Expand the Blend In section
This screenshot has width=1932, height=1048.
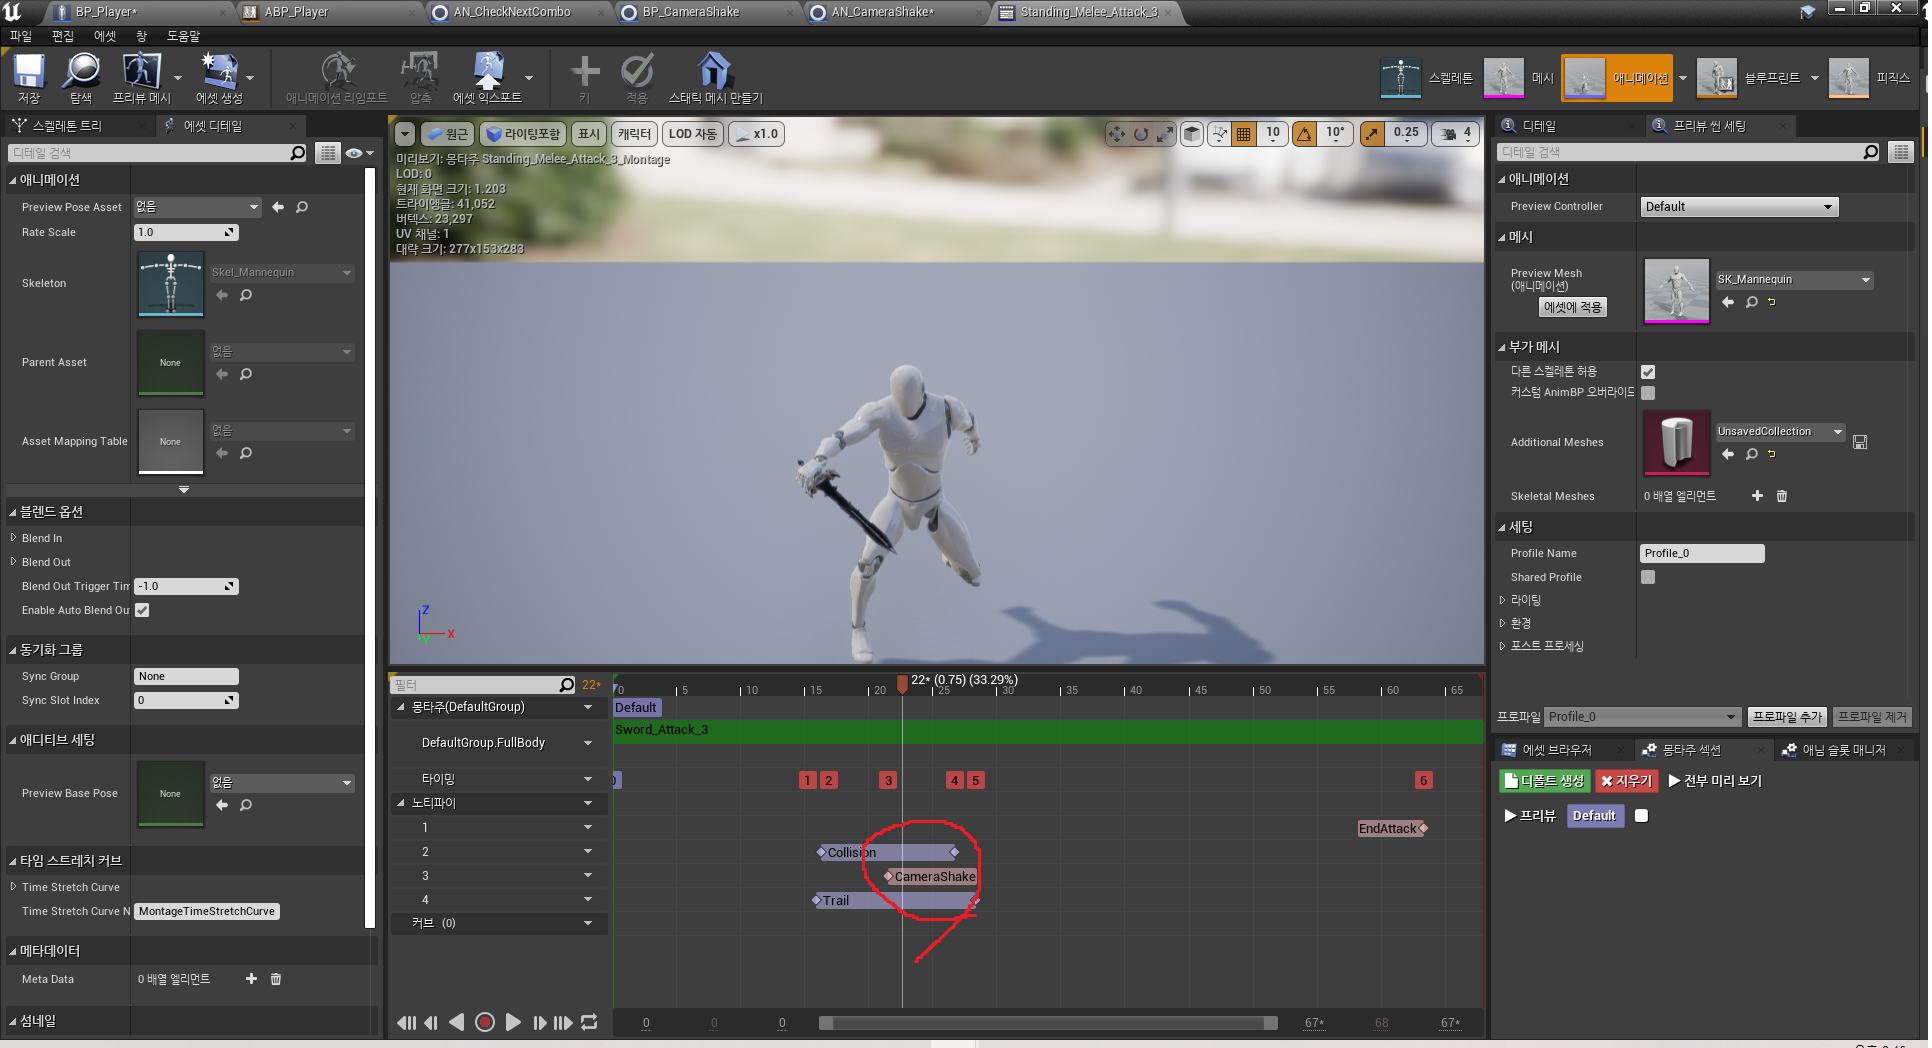click(x=14, y=538)
